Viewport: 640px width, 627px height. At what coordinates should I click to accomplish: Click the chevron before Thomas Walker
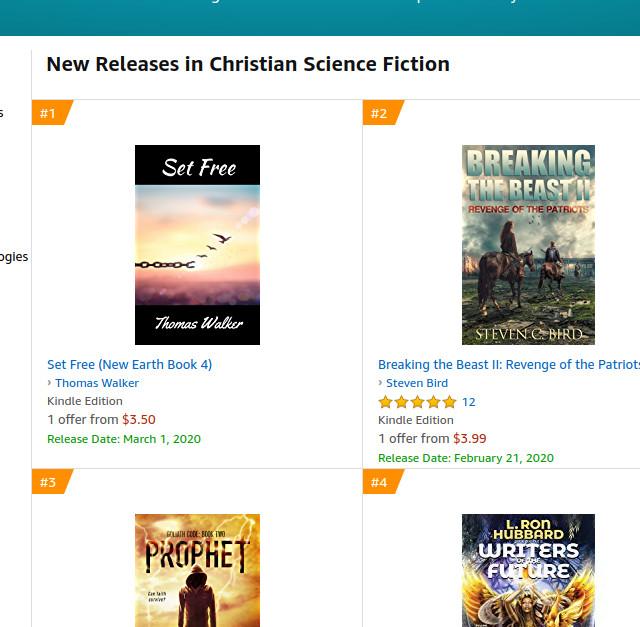50,383
